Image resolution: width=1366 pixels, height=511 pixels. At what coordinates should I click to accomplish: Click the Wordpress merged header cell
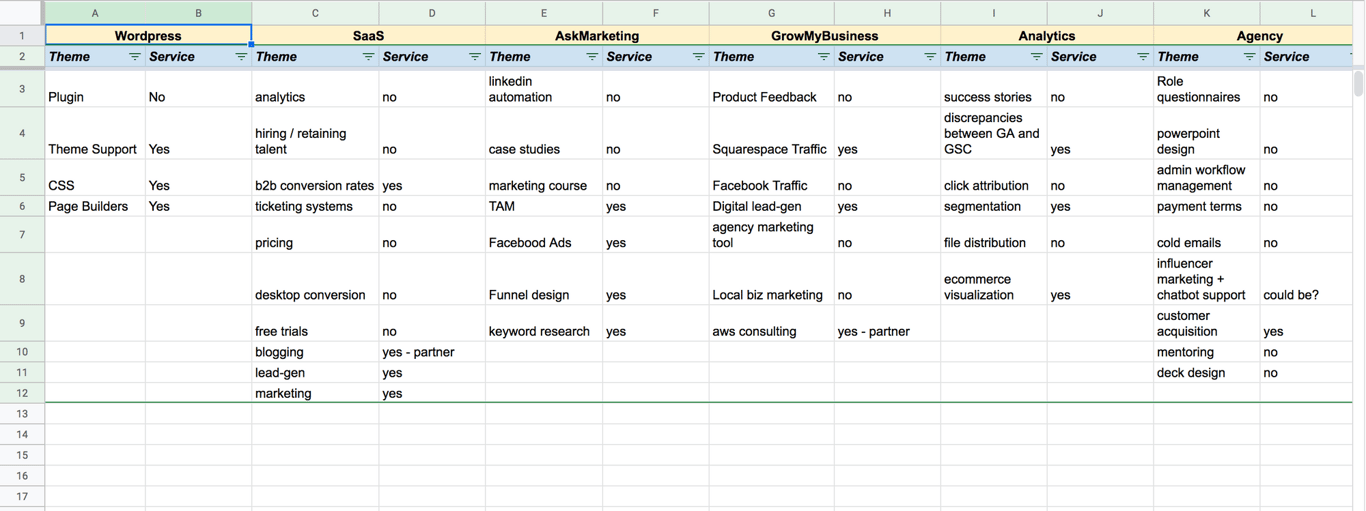(148, 36)
